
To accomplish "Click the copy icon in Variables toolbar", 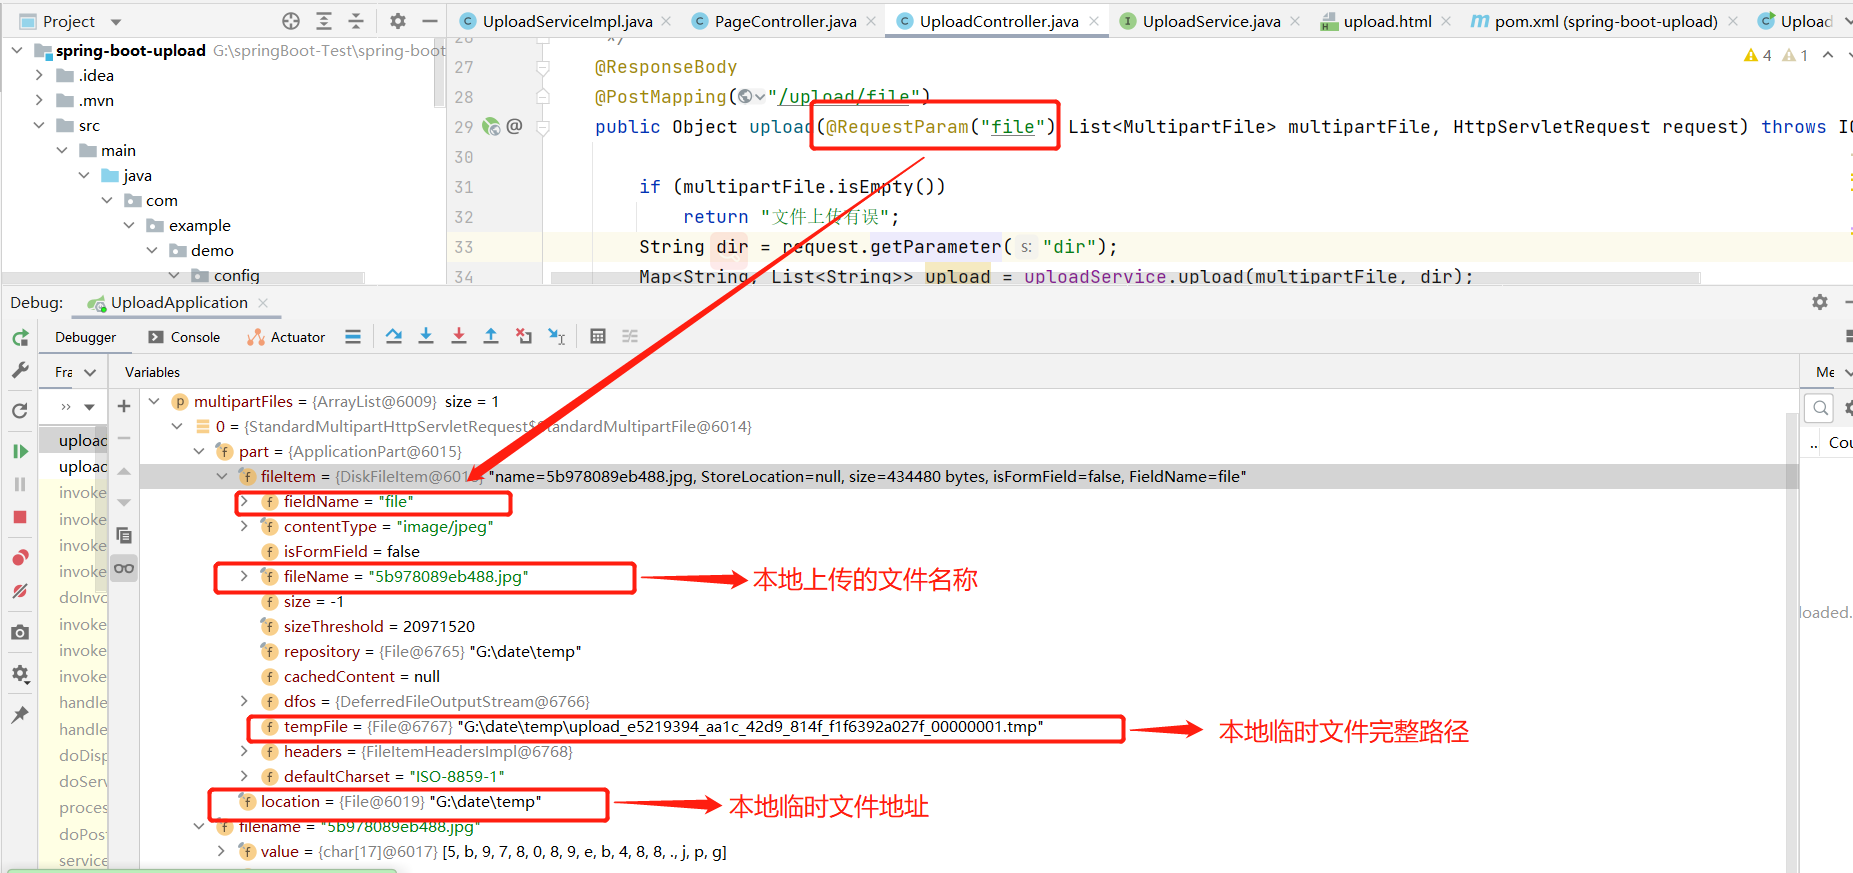I will (124, 536).
